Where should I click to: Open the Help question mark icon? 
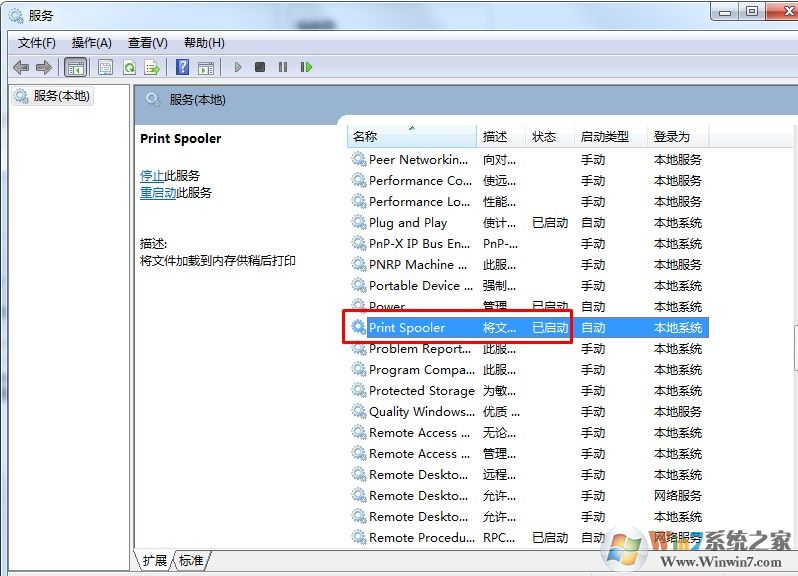click(182, 67)
